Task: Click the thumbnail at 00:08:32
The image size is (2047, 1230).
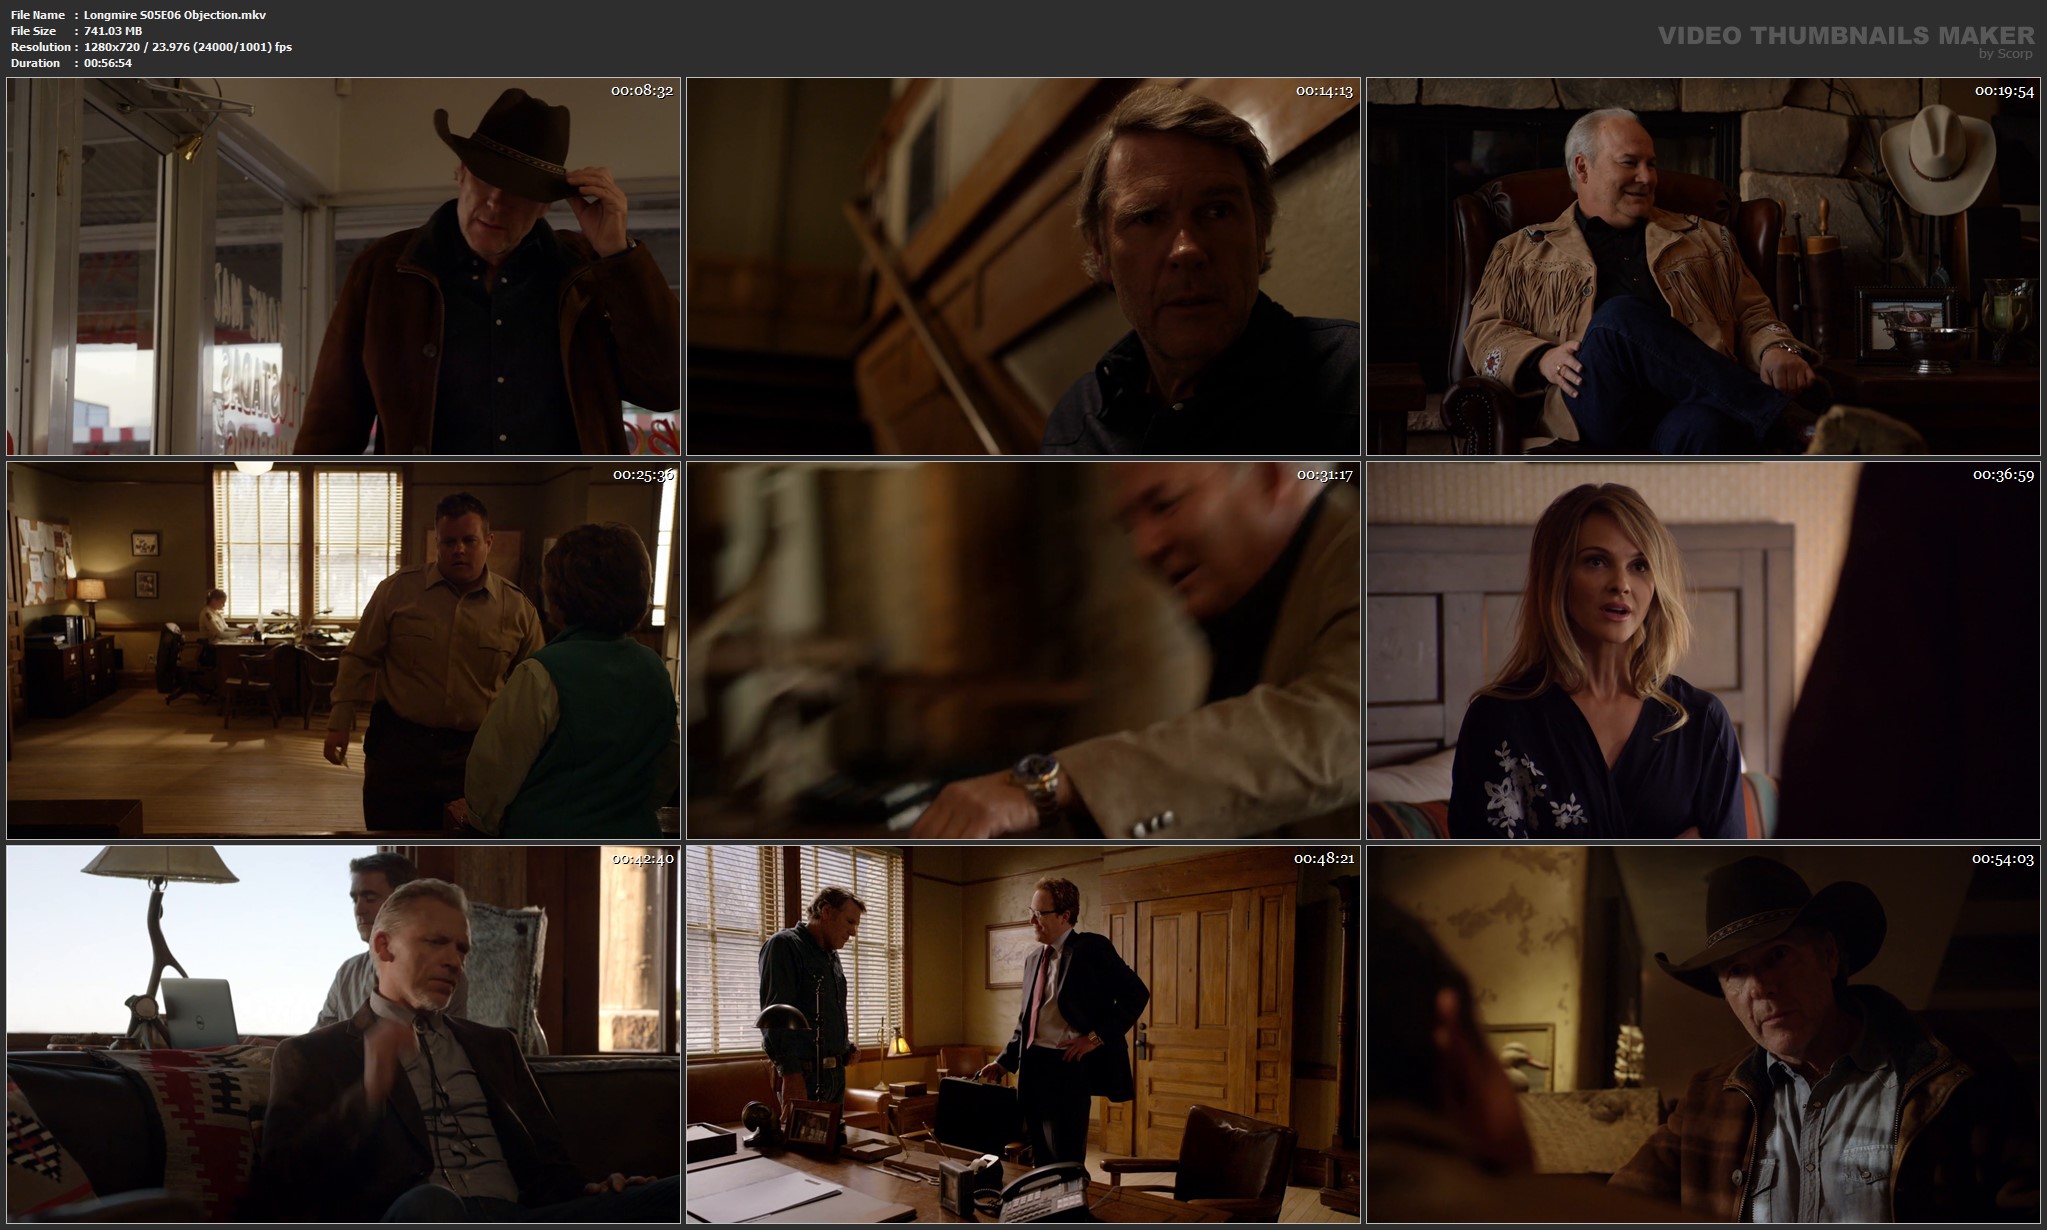Action: [x=343, y=266]
